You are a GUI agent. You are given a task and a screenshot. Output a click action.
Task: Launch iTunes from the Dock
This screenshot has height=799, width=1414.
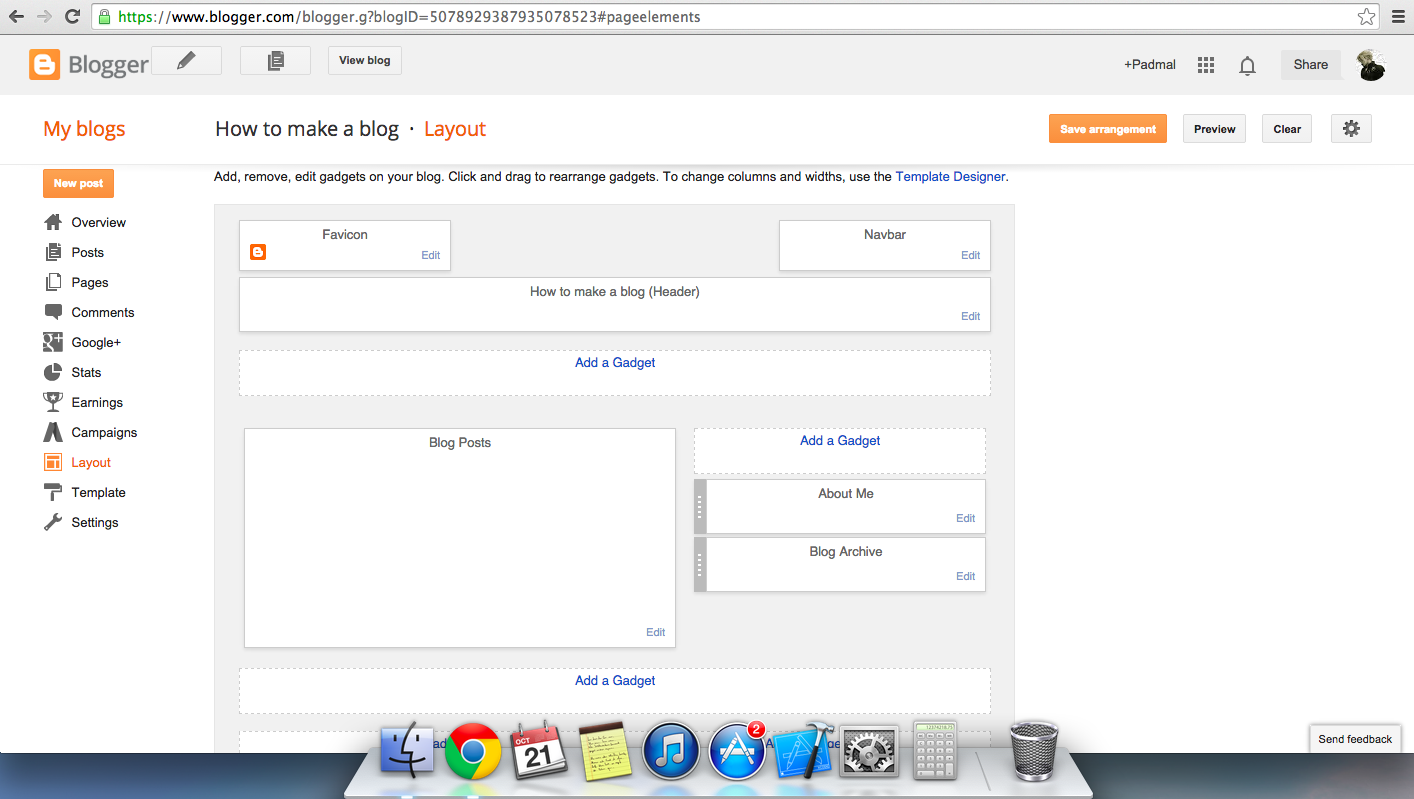tap(670, 751)
